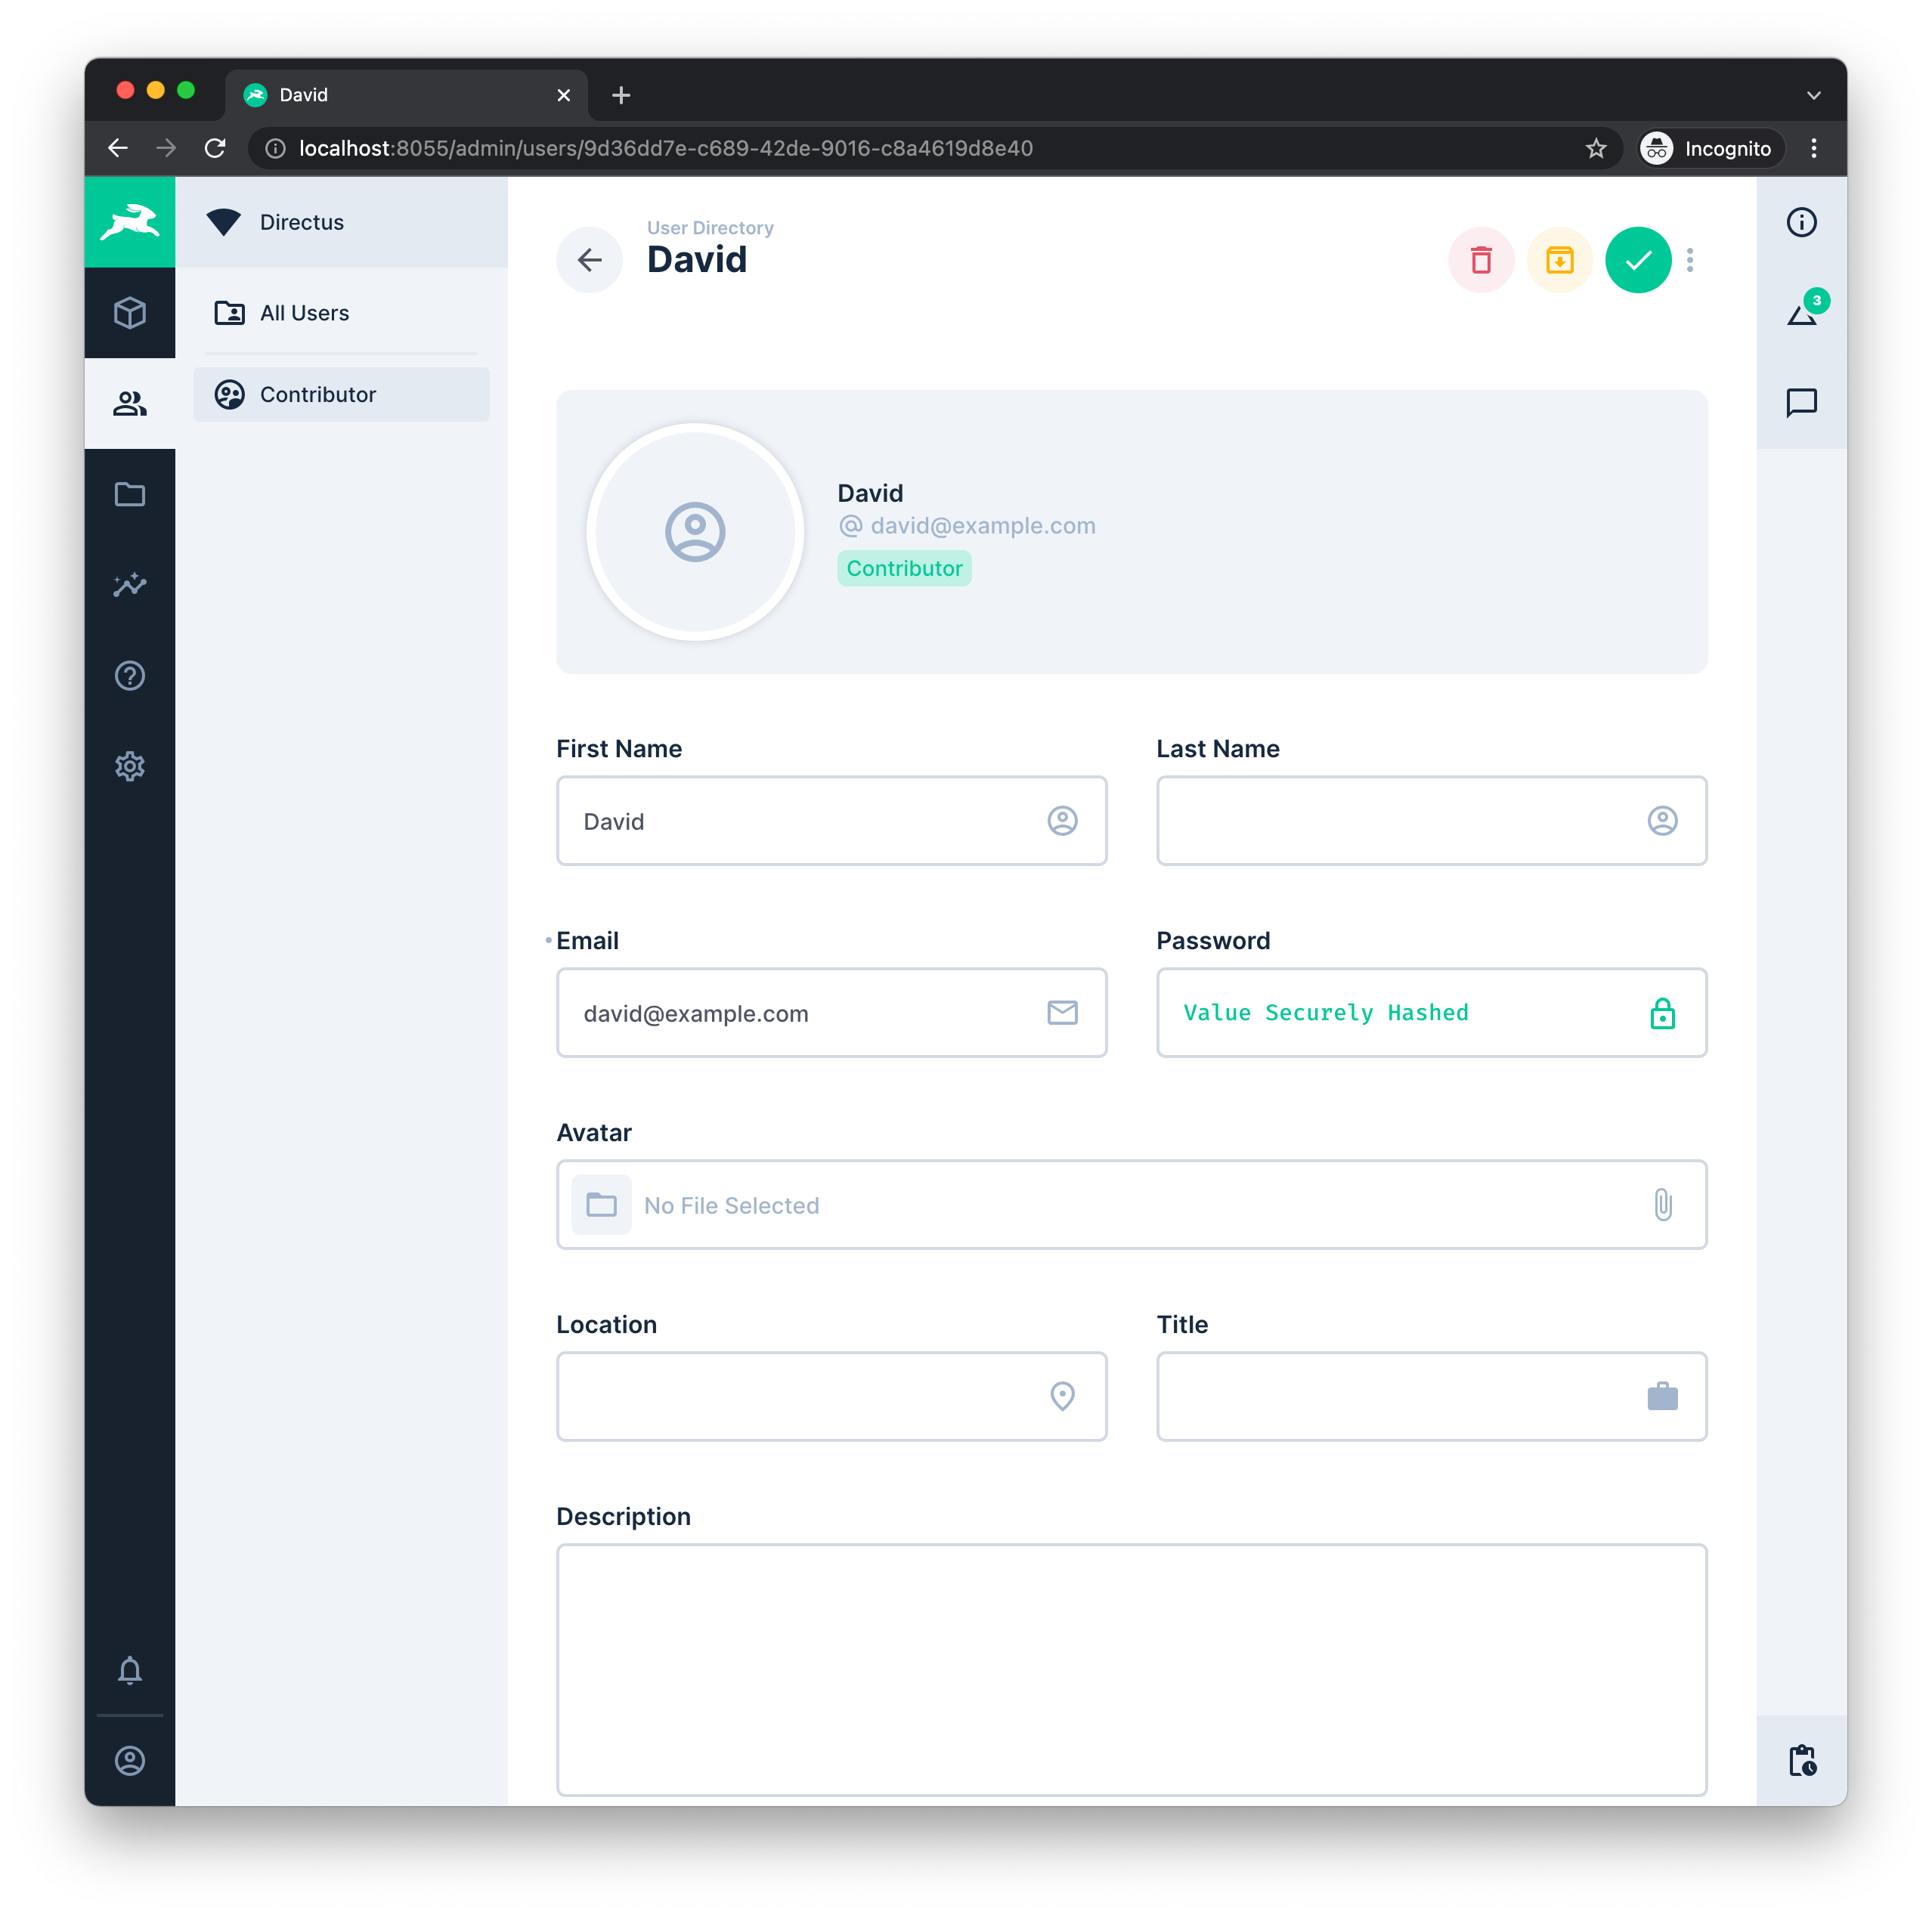
Task: Select the David browser tab
Action: pos(407,95)
